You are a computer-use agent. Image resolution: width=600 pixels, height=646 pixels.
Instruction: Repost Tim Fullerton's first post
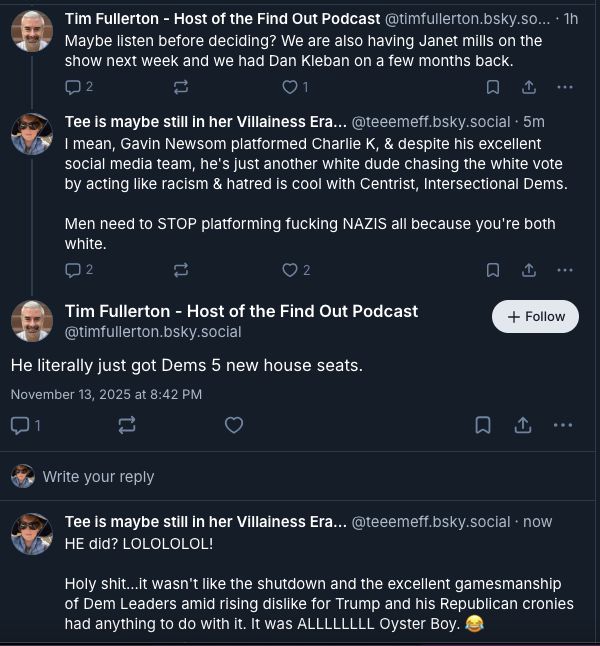[181, 87]
